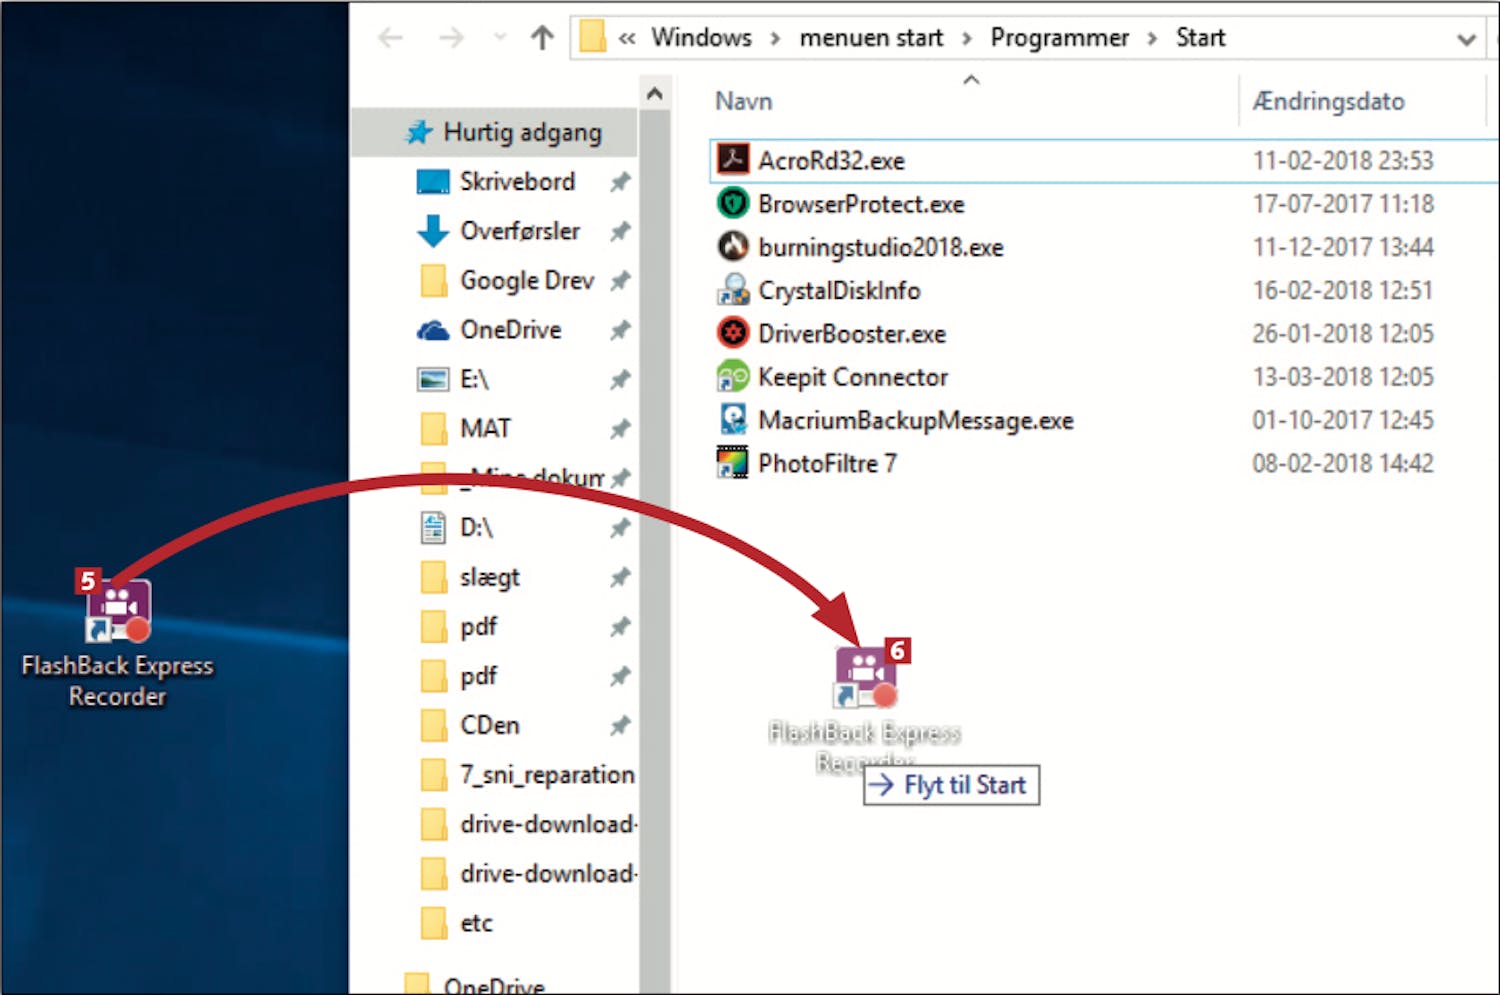Select menuen start in breadcrumb

pyautogui.click(x=871, y=38)
